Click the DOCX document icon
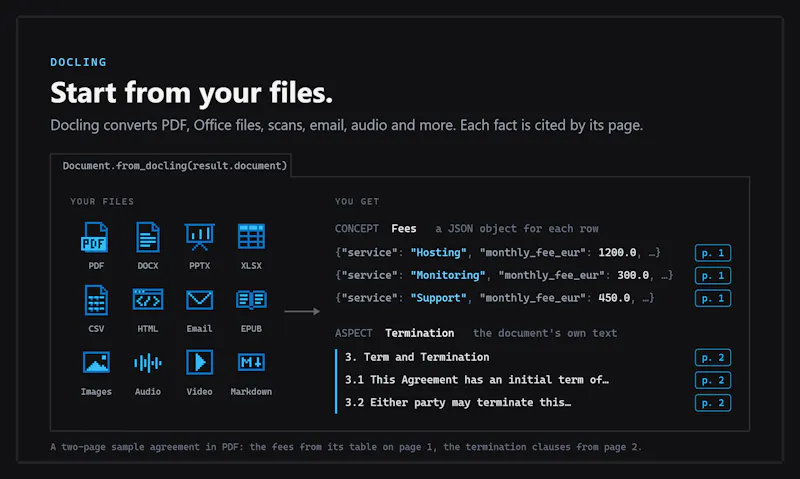This screenshot has height=479, width=800. [x=148, y=237]
